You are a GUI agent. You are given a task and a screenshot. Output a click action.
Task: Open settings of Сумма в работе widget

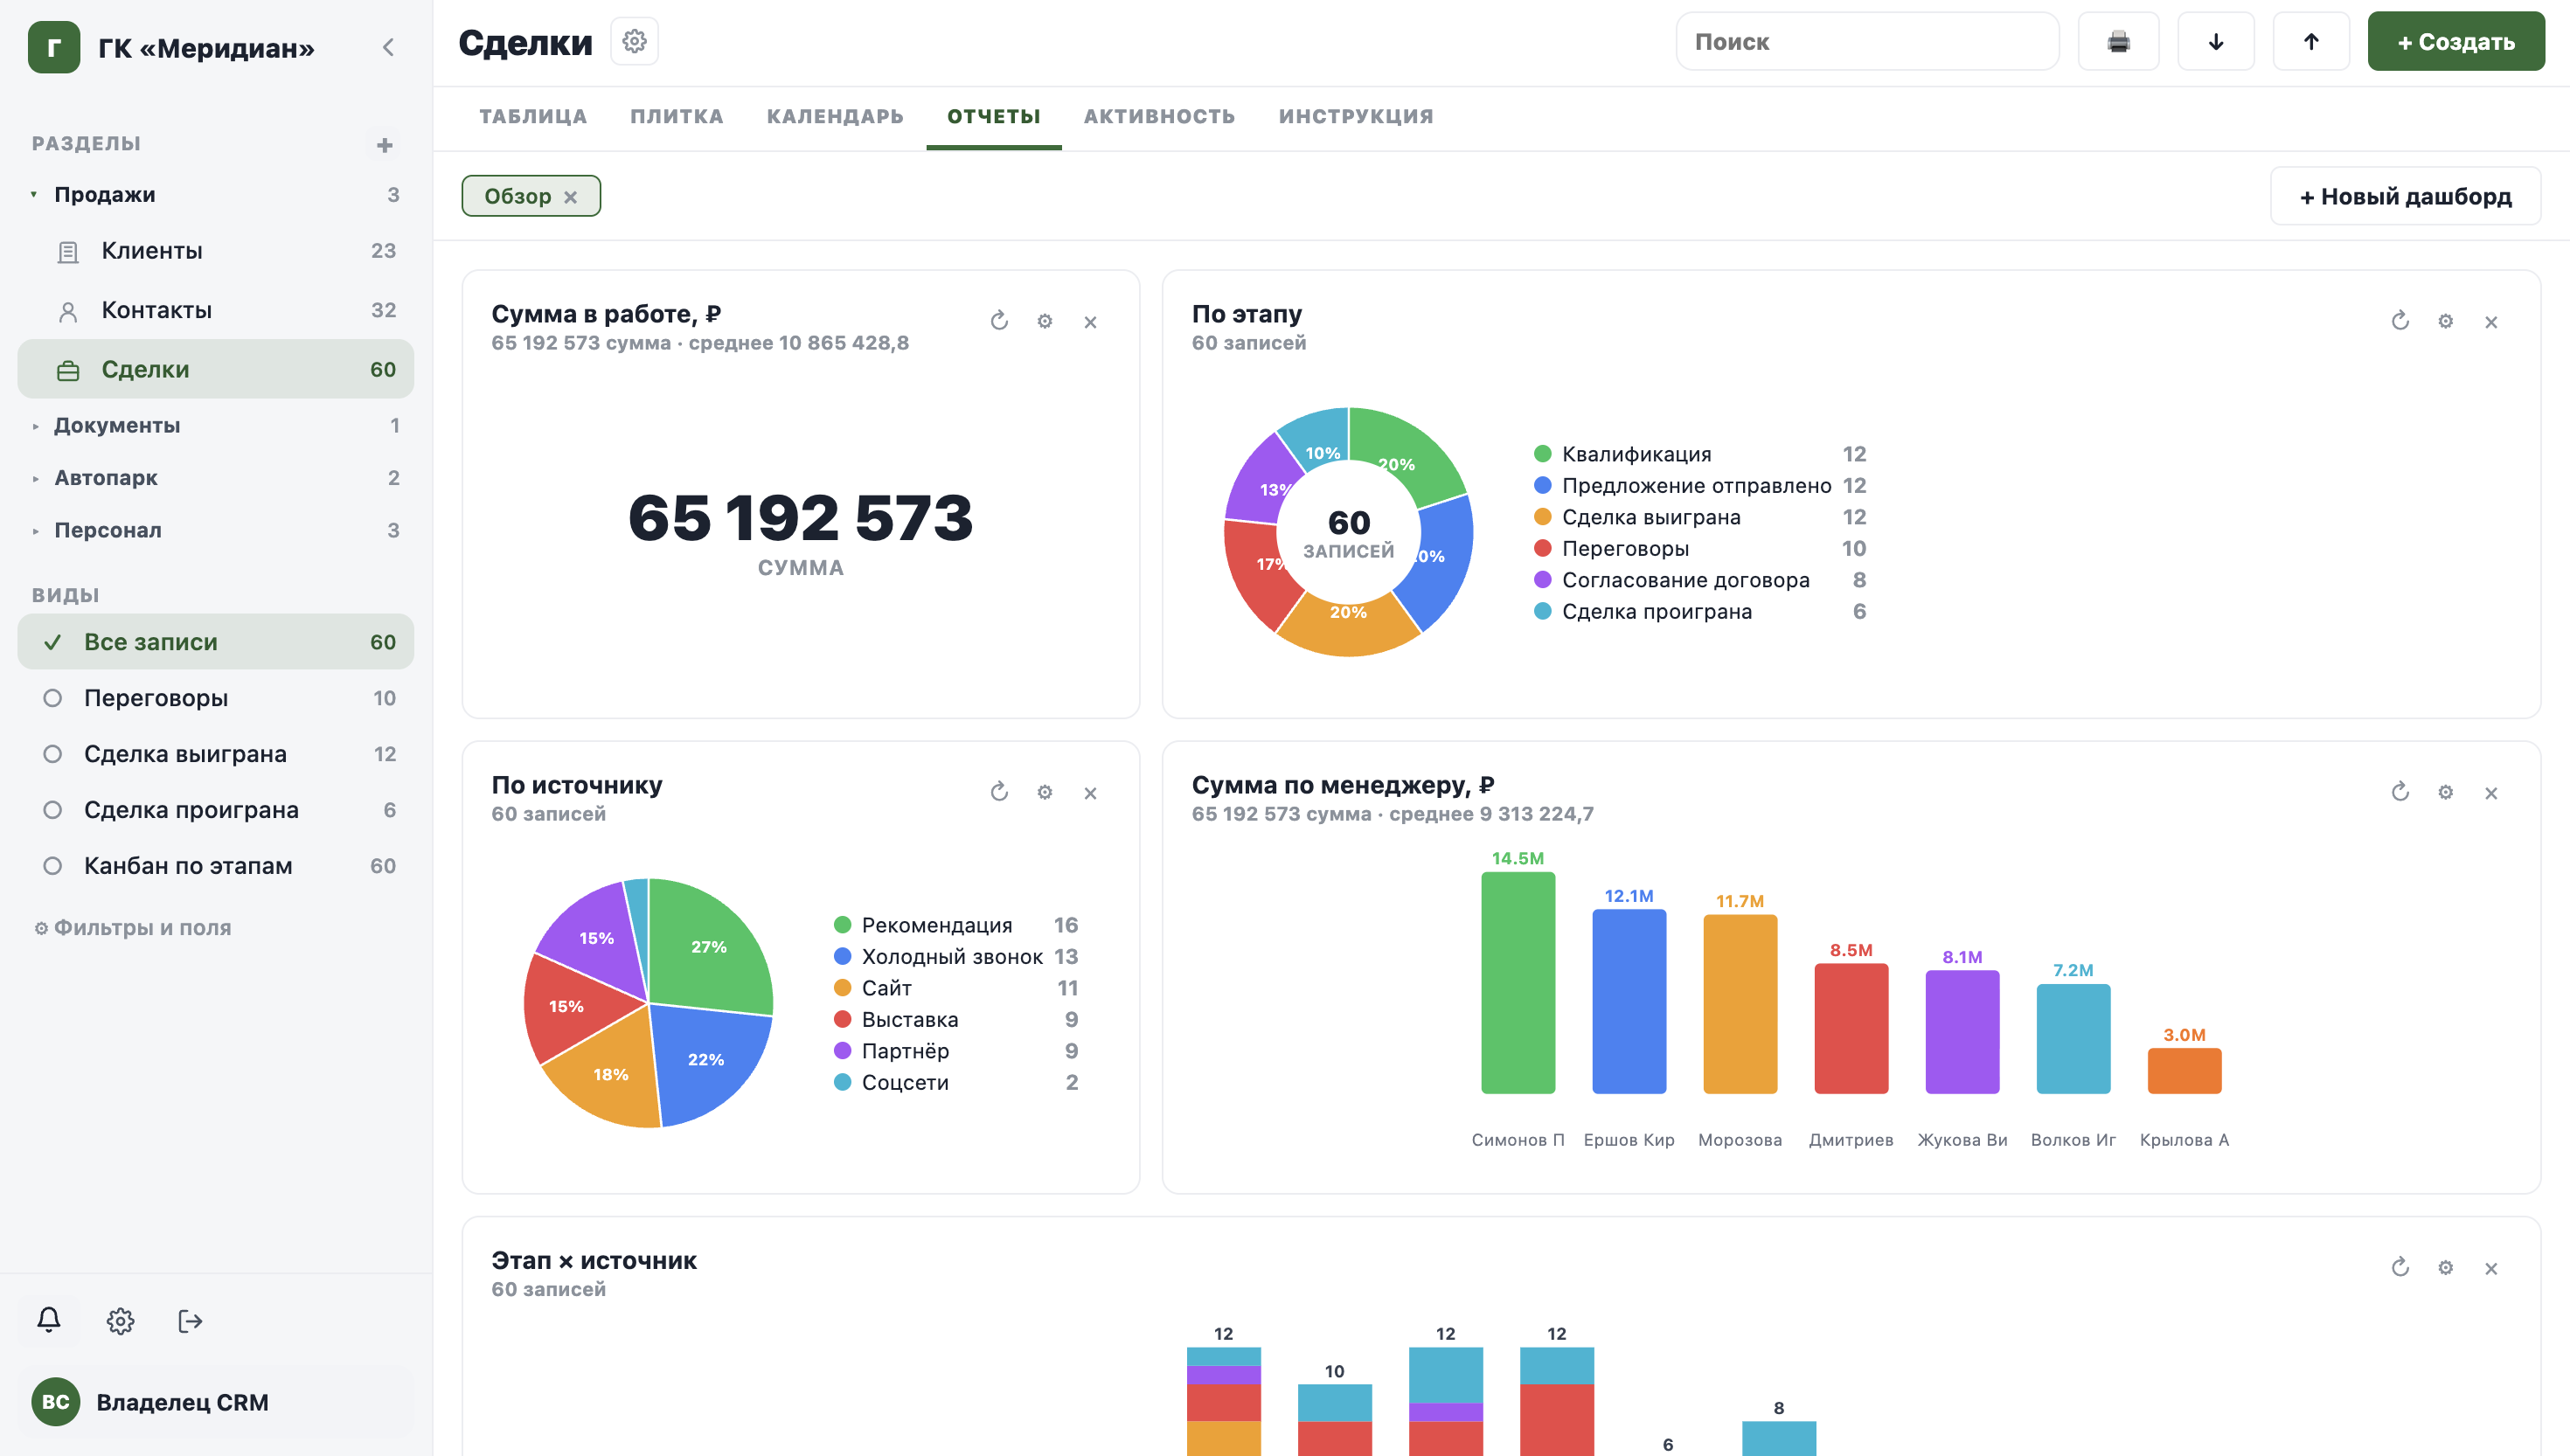(1045, 321)
